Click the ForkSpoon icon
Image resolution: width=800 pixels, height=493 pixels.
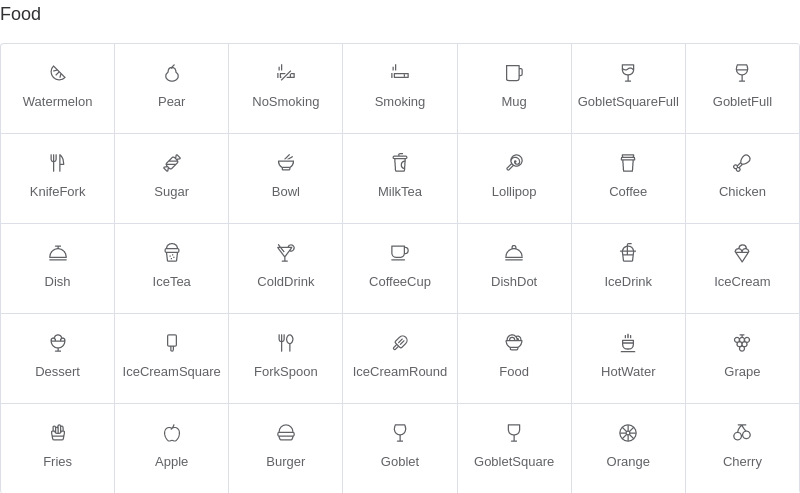[286, 343]
